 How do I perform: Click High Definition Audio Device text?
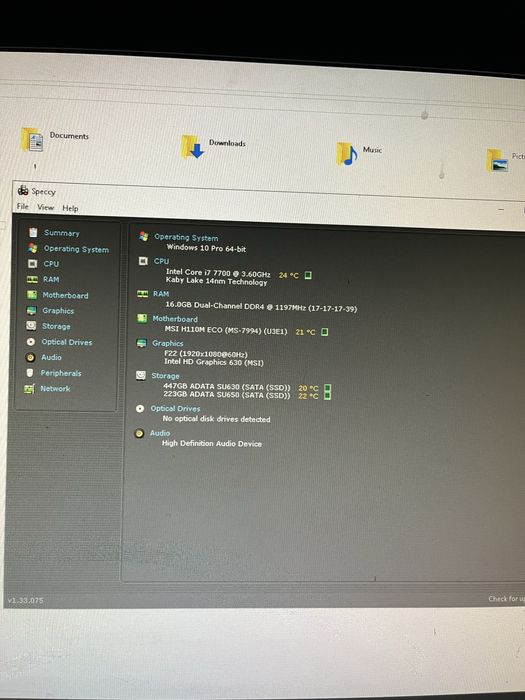click(212, 443)
